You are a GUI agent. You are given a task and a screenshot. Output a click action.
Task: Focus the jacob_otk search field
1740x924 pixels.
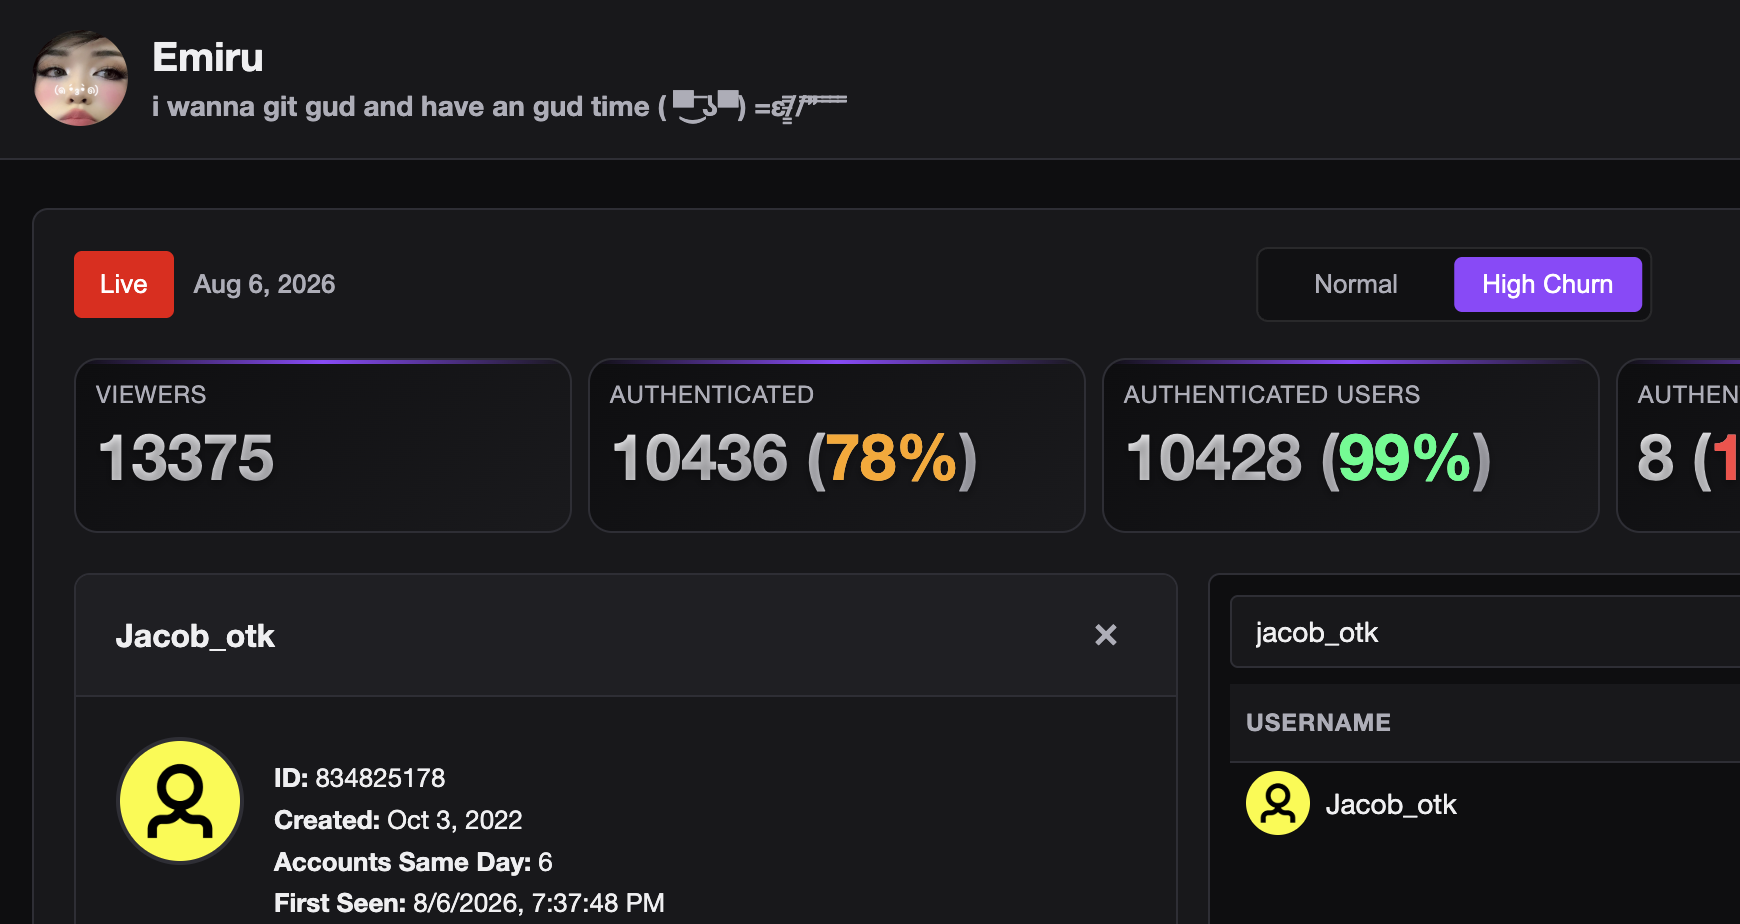(1485, 632)
